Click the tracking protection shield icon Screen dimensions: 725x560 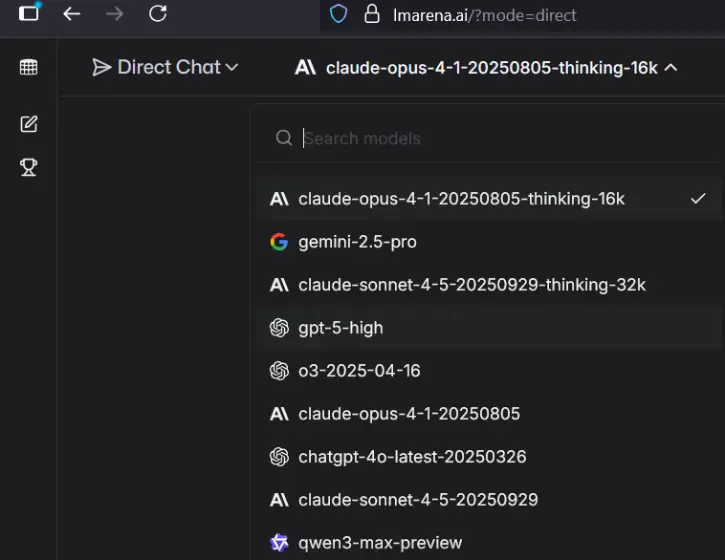coord(338,14)
